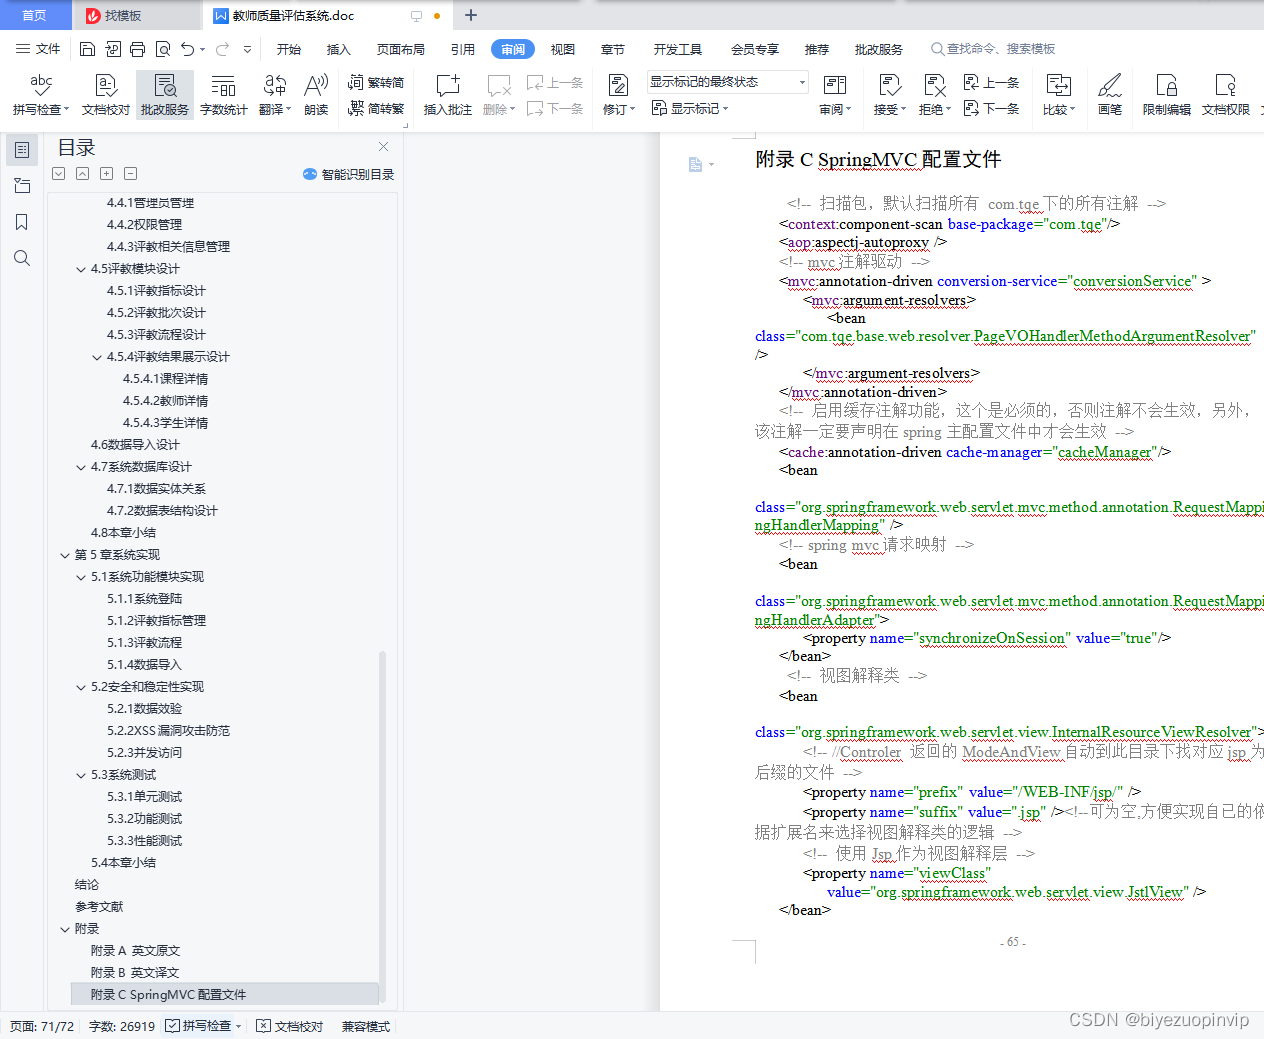Click the 翻译 translation tool
This screenshot has width=1264, height=1039.
point(273,95)
